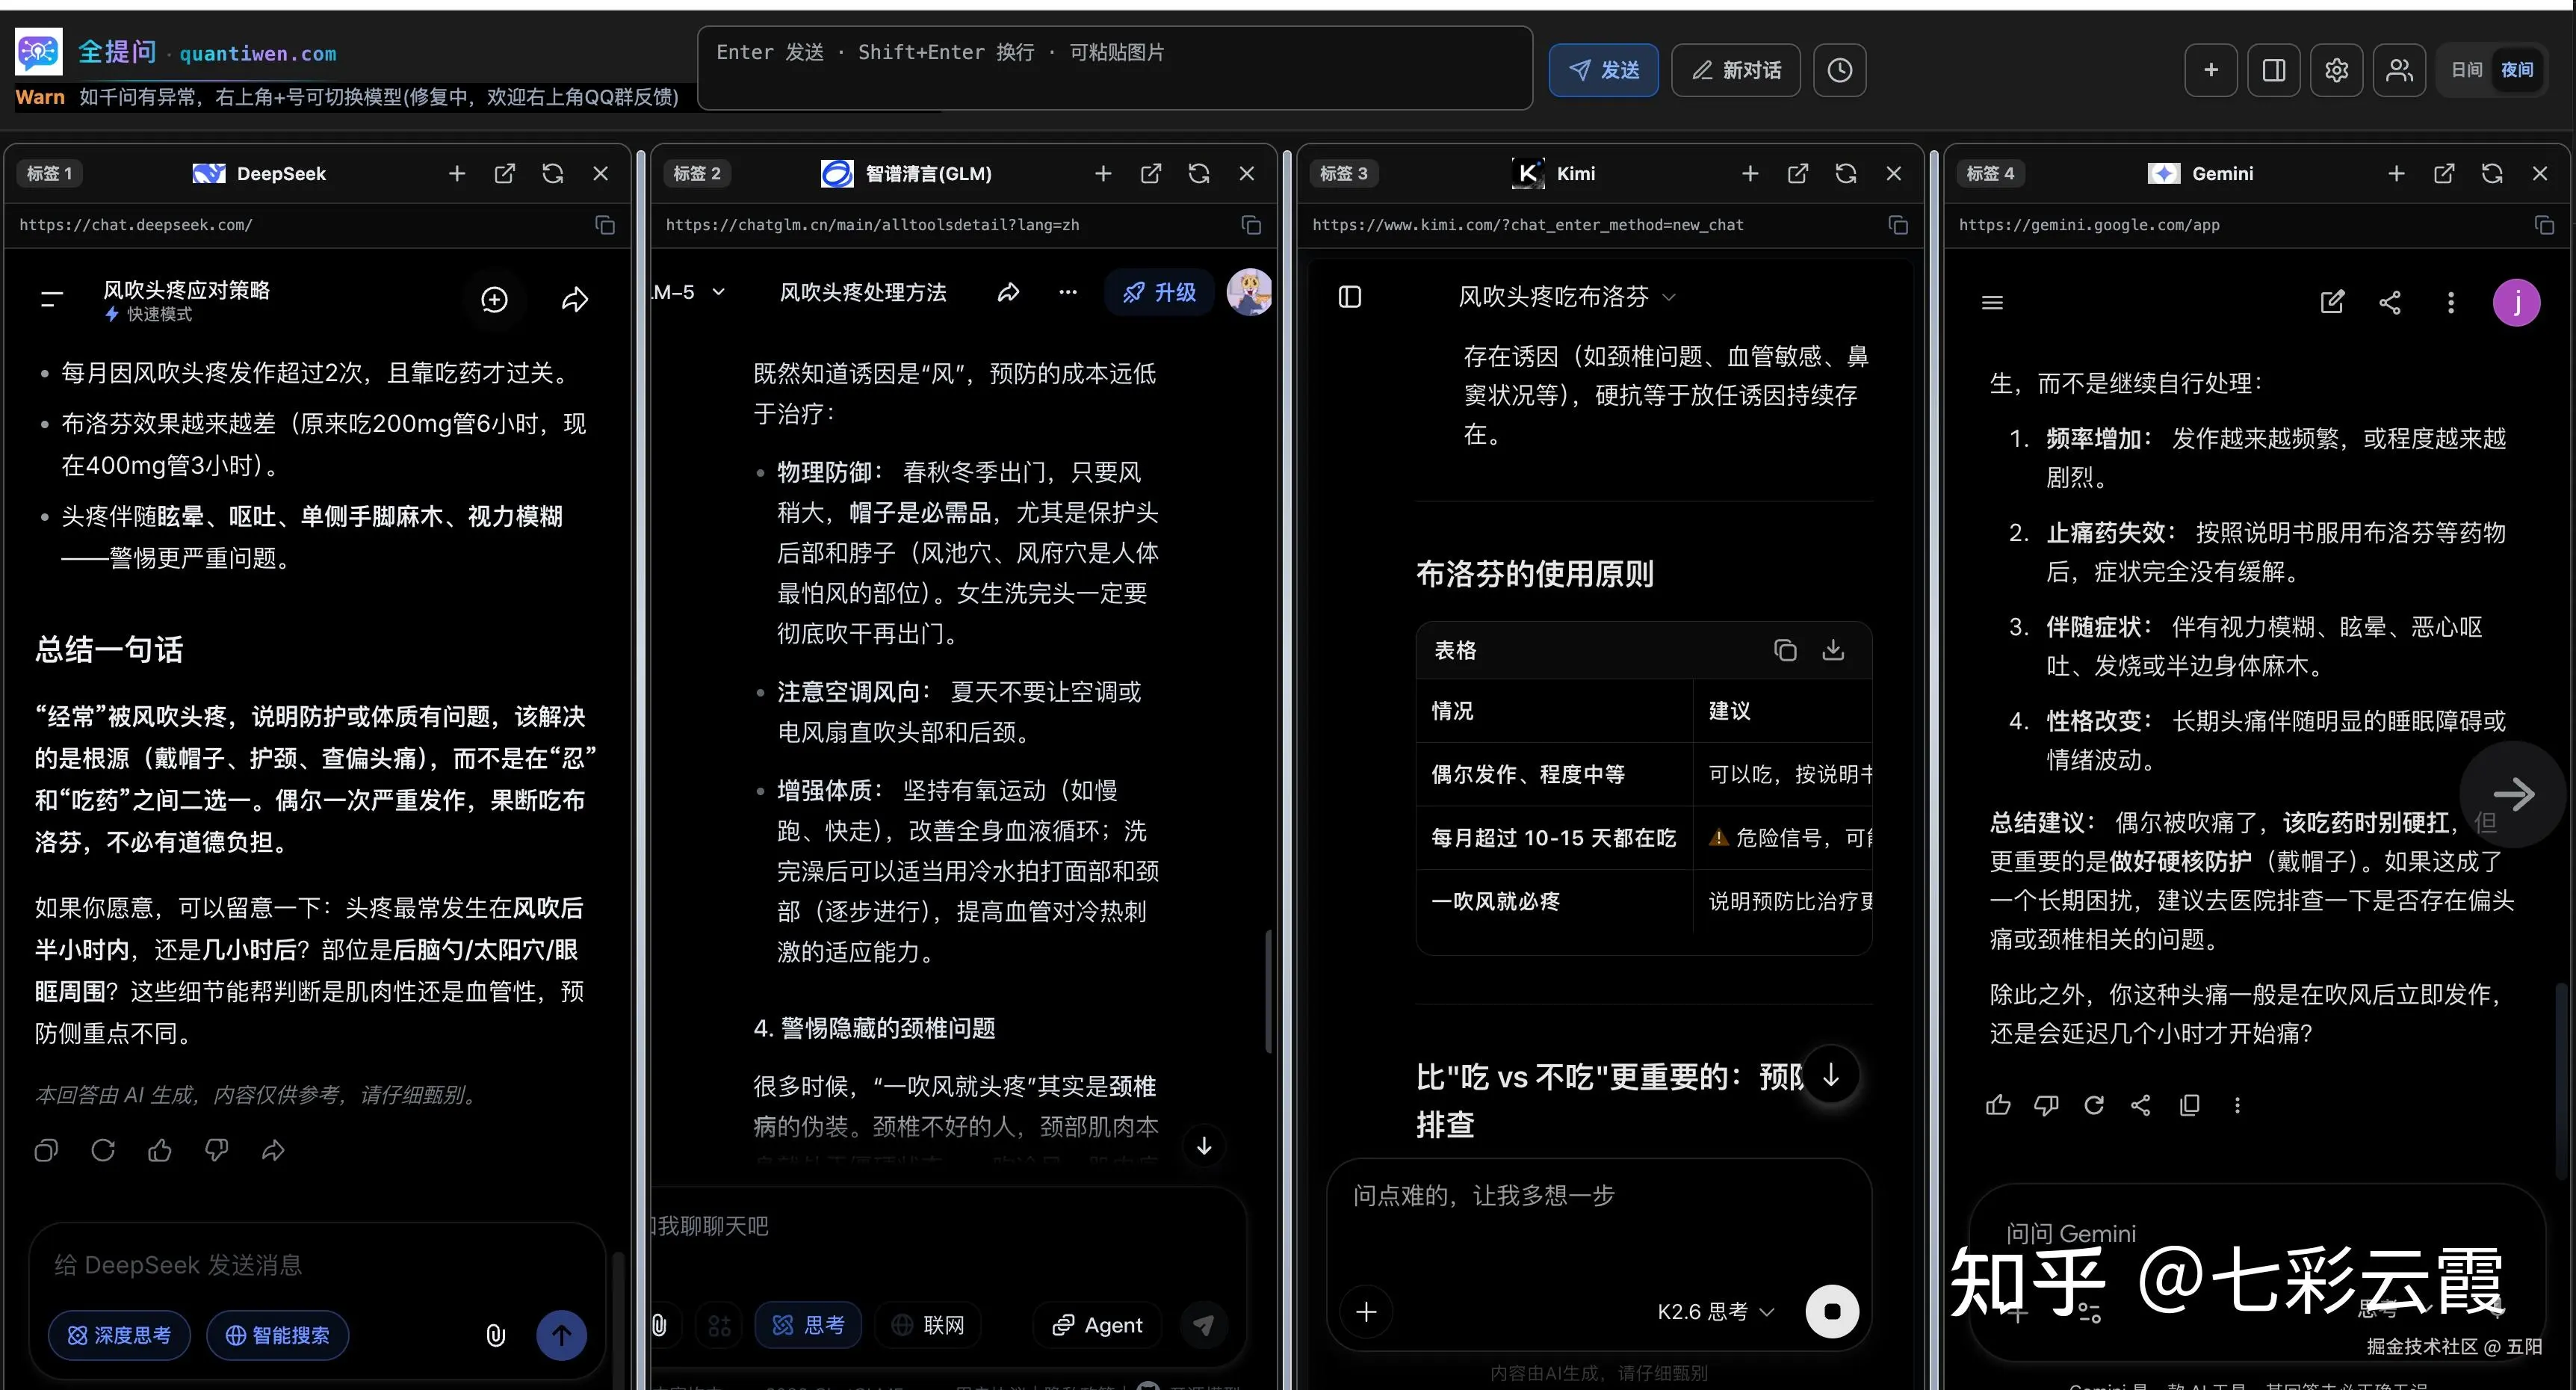2576x1390 pixels.
Task: Toggle the Kimi sidebar panel icon
Action: click(x=1350, y=296)
